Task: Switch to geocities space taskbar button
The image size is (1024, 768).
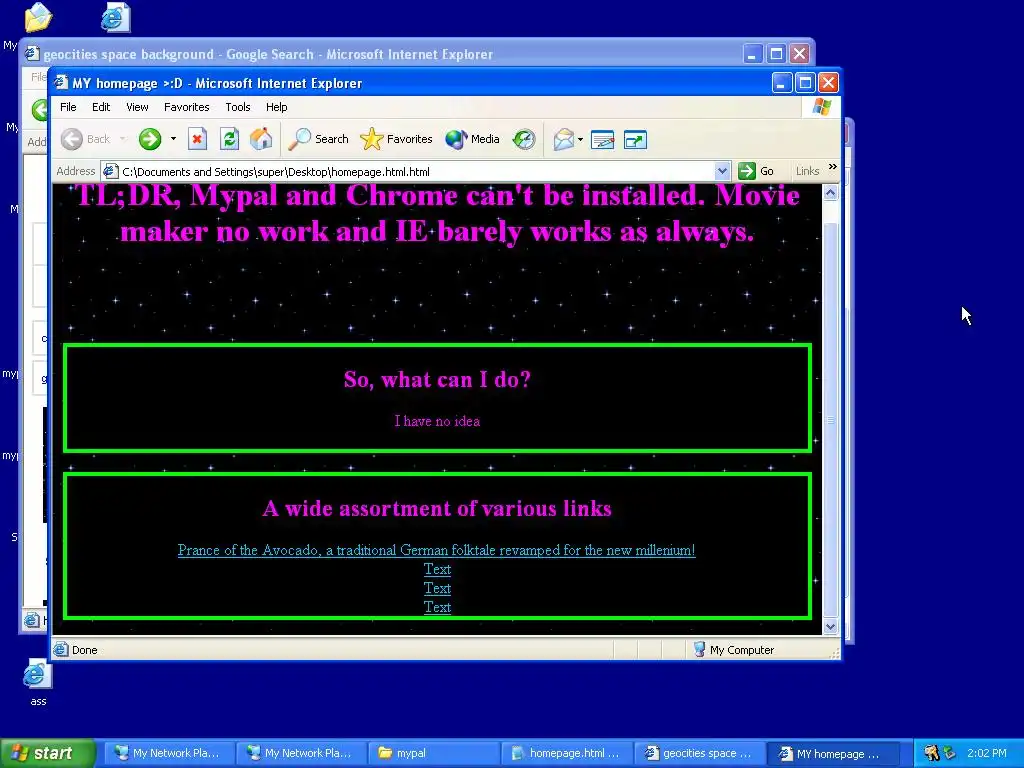Action: tap(698, 753)
